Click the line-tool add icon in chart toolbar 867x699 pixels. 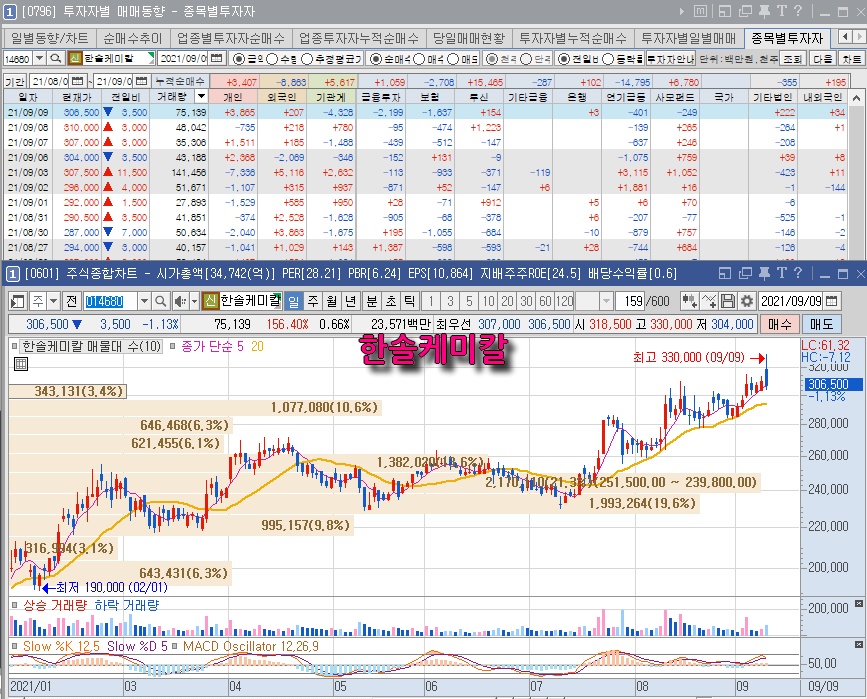click(709, 301)
